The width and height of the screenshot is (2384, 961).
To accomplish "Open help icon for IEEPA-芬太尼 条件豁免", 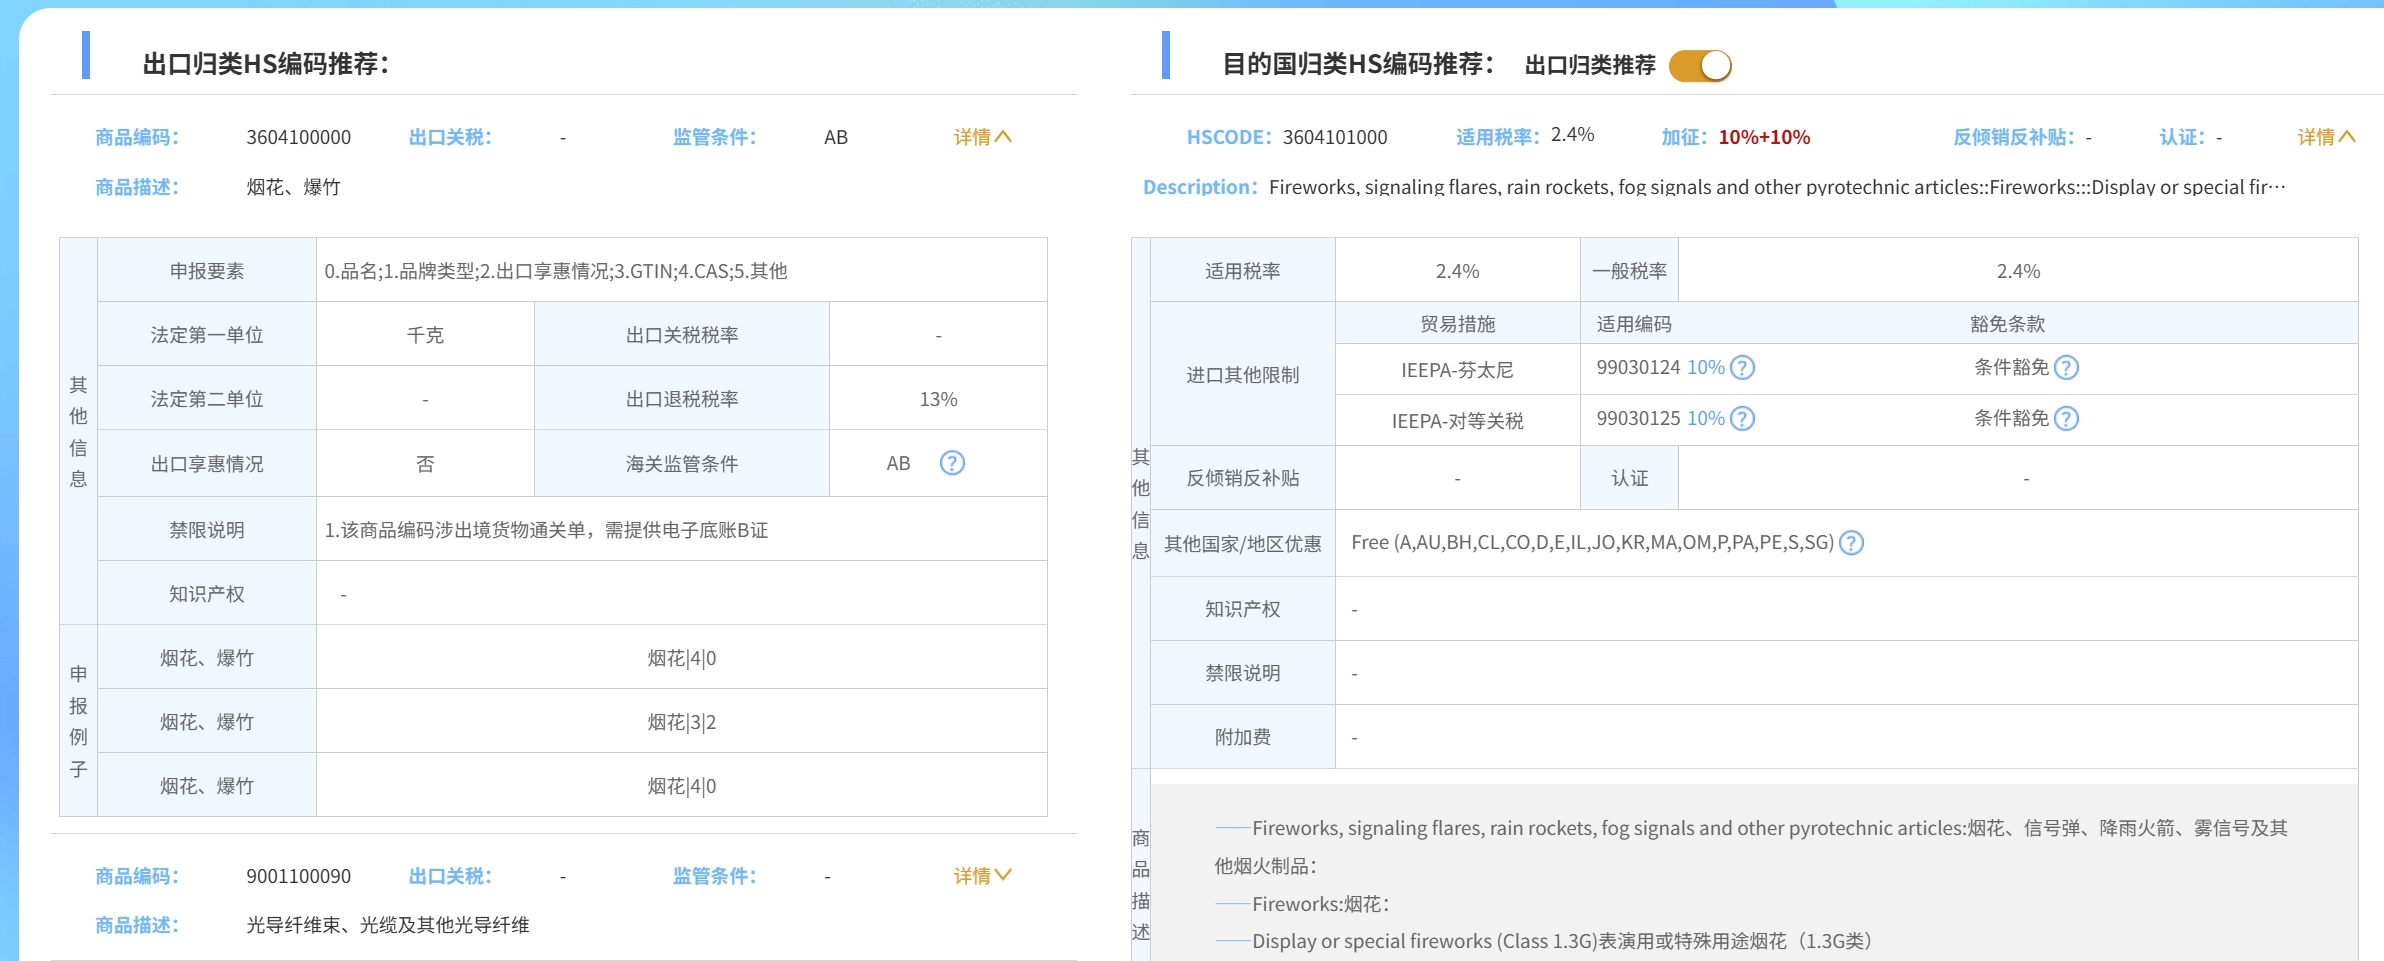I will 2066,368.
